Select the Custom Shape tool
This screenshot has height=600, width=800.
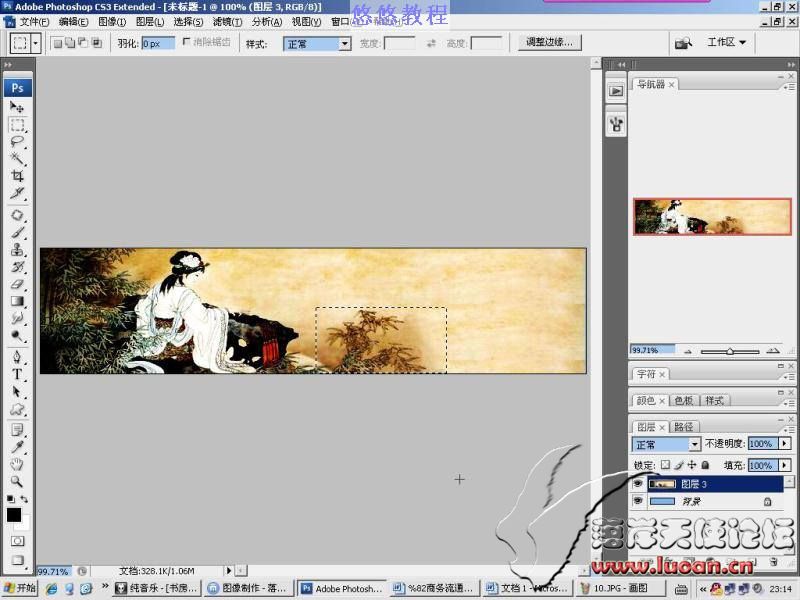pyautogui.click(x=17, y=409)
